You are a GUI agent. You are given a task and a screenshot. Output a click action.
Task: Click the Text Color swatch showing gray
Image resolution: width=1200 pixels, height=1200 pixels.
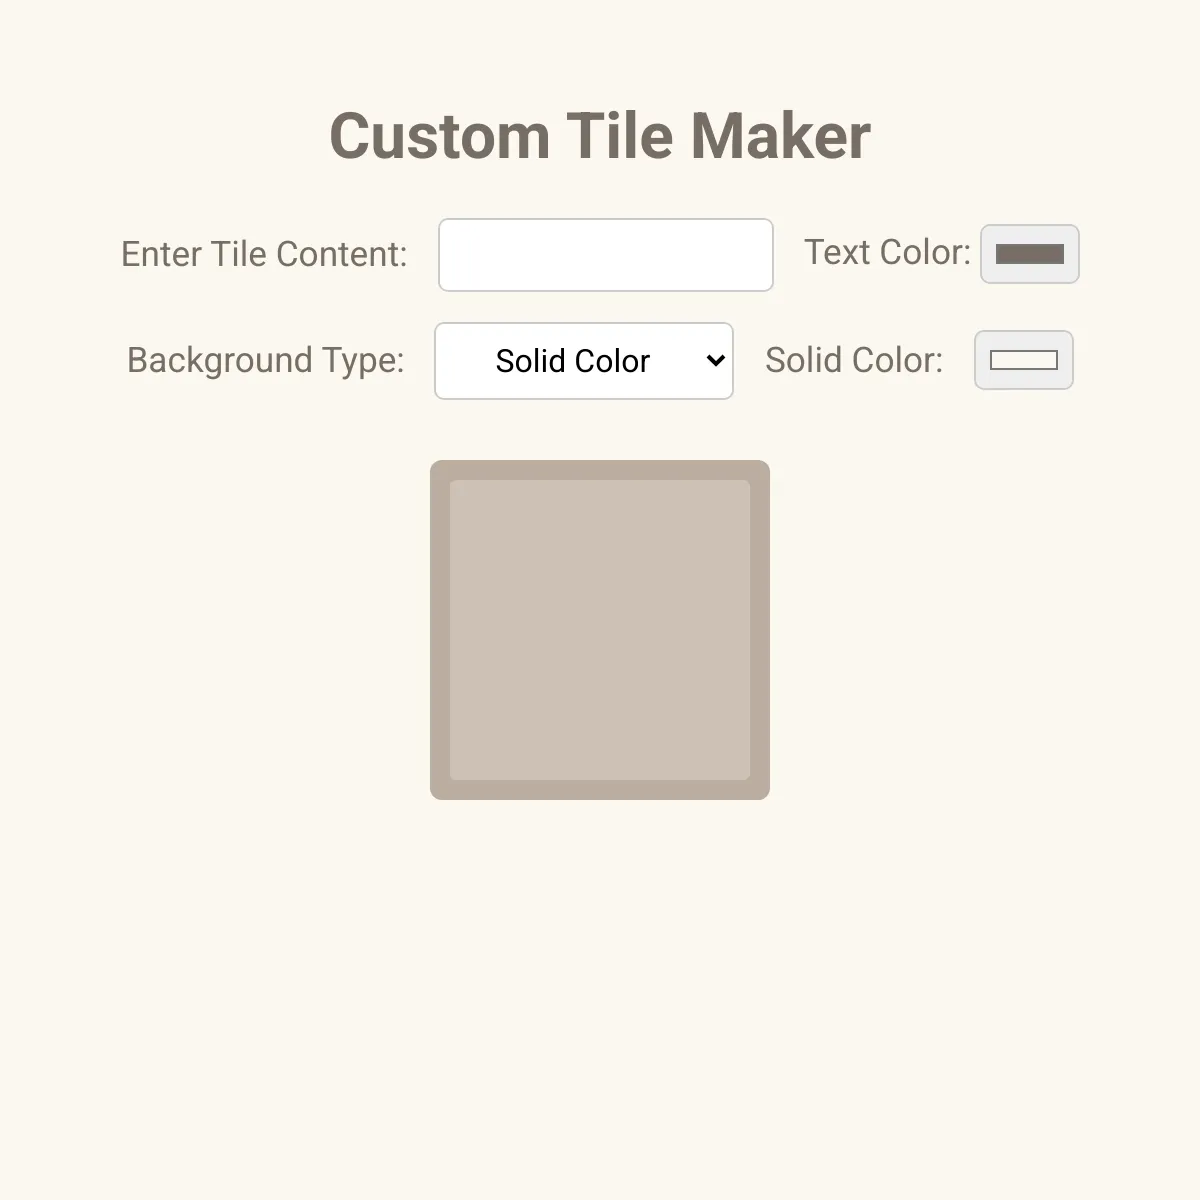pos(1029,254)
